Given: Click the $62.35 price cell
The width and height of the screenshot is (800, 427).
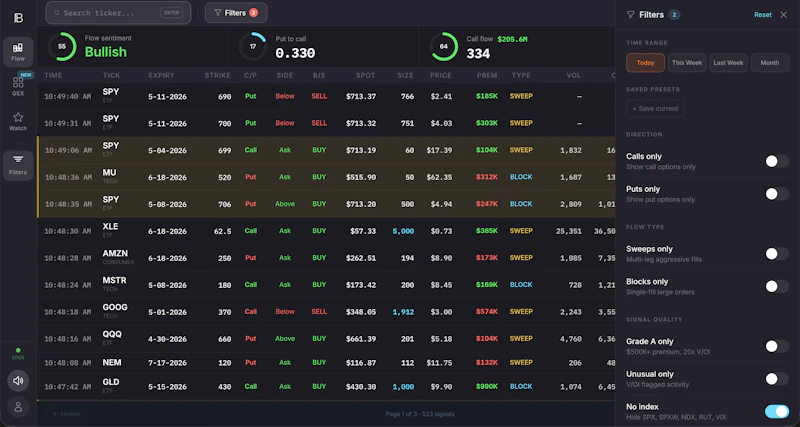Looking at the screenshot, I should [x=440, y=177].
